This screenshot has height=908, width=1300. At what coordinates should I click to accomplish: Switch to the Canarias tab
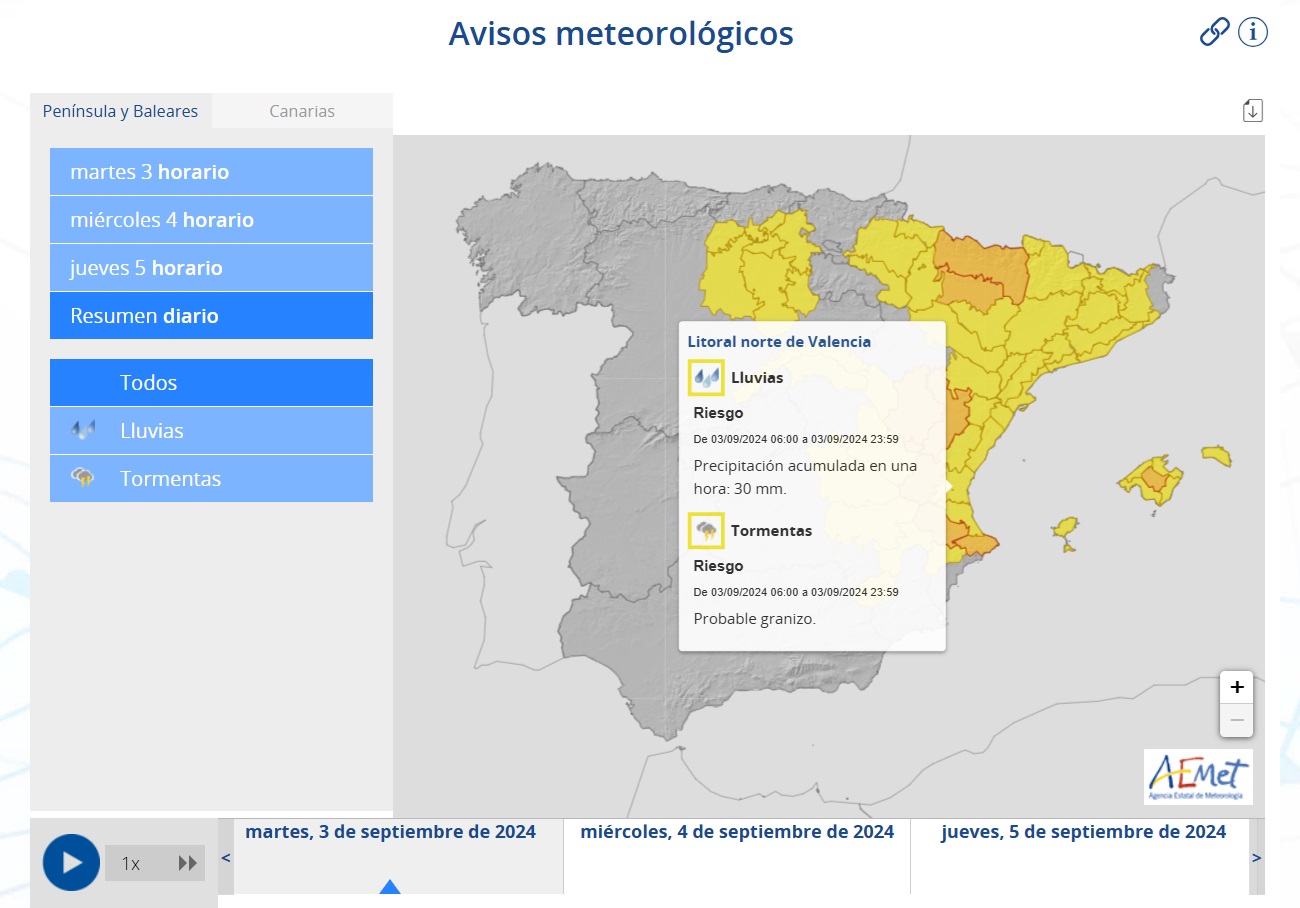tap(301, 111)
